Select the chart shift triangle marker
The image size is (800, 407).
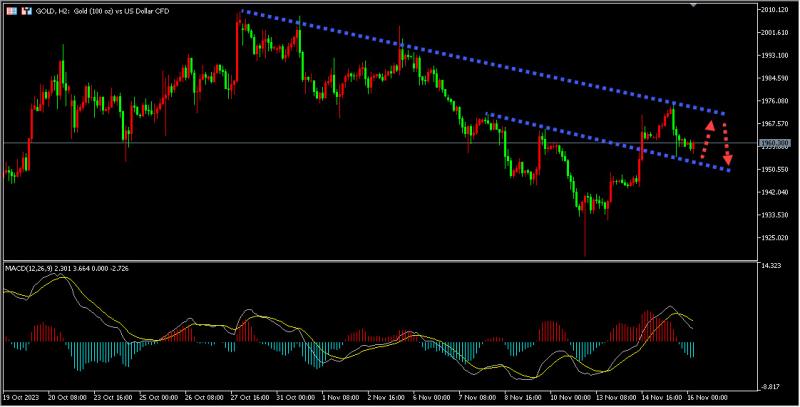click(x=693, y=5)
